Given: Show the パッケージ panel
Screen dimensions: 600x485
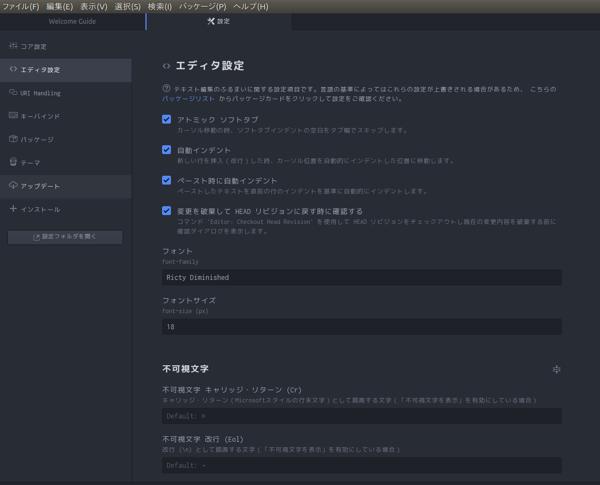Looking at the screenshot, I should point(66,140).
